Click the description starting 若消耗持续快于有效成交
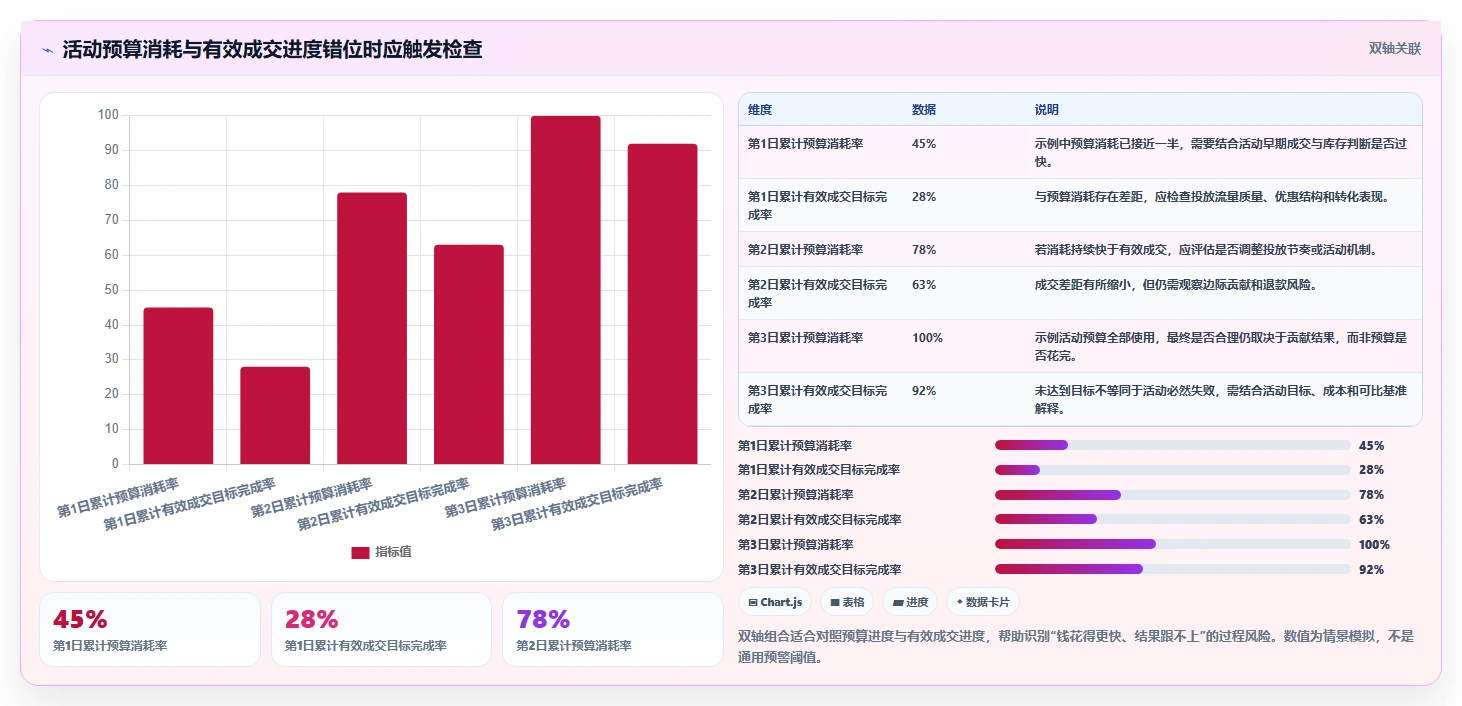This screenshot has width=1462, height=706. [x=1207, y=250]
